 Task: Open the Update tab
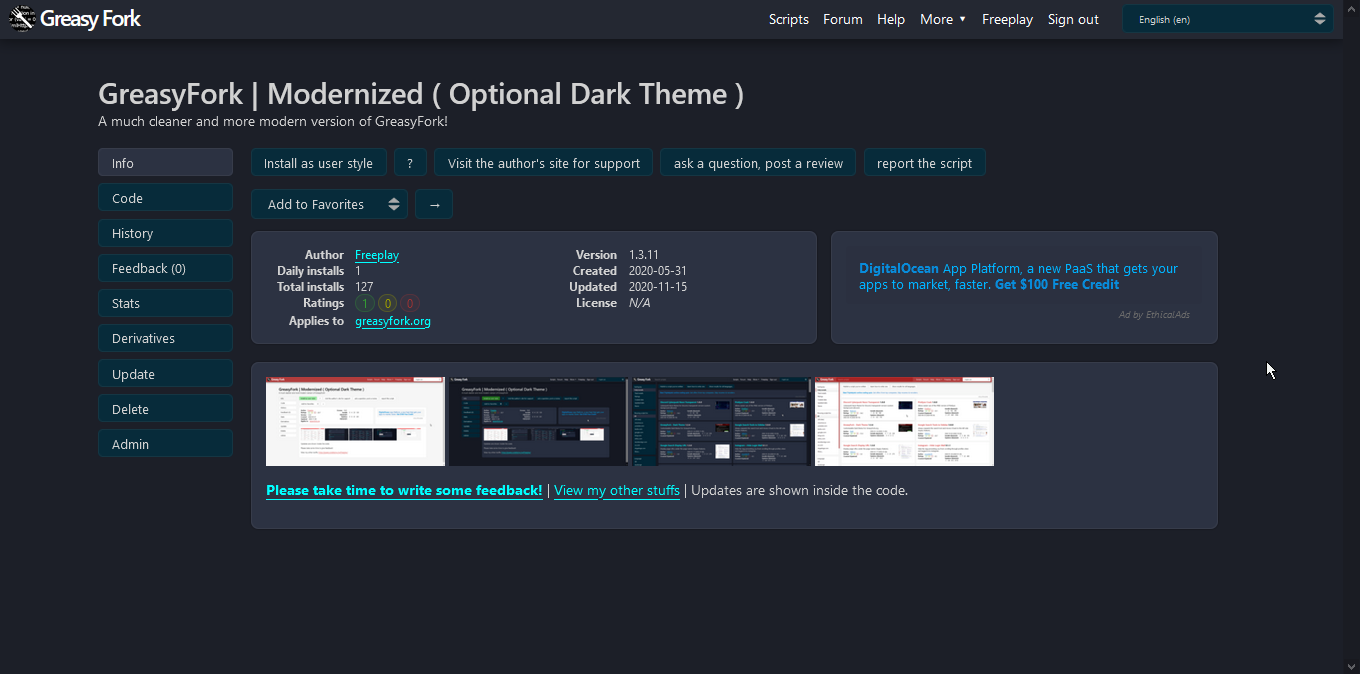pos(165,374)
